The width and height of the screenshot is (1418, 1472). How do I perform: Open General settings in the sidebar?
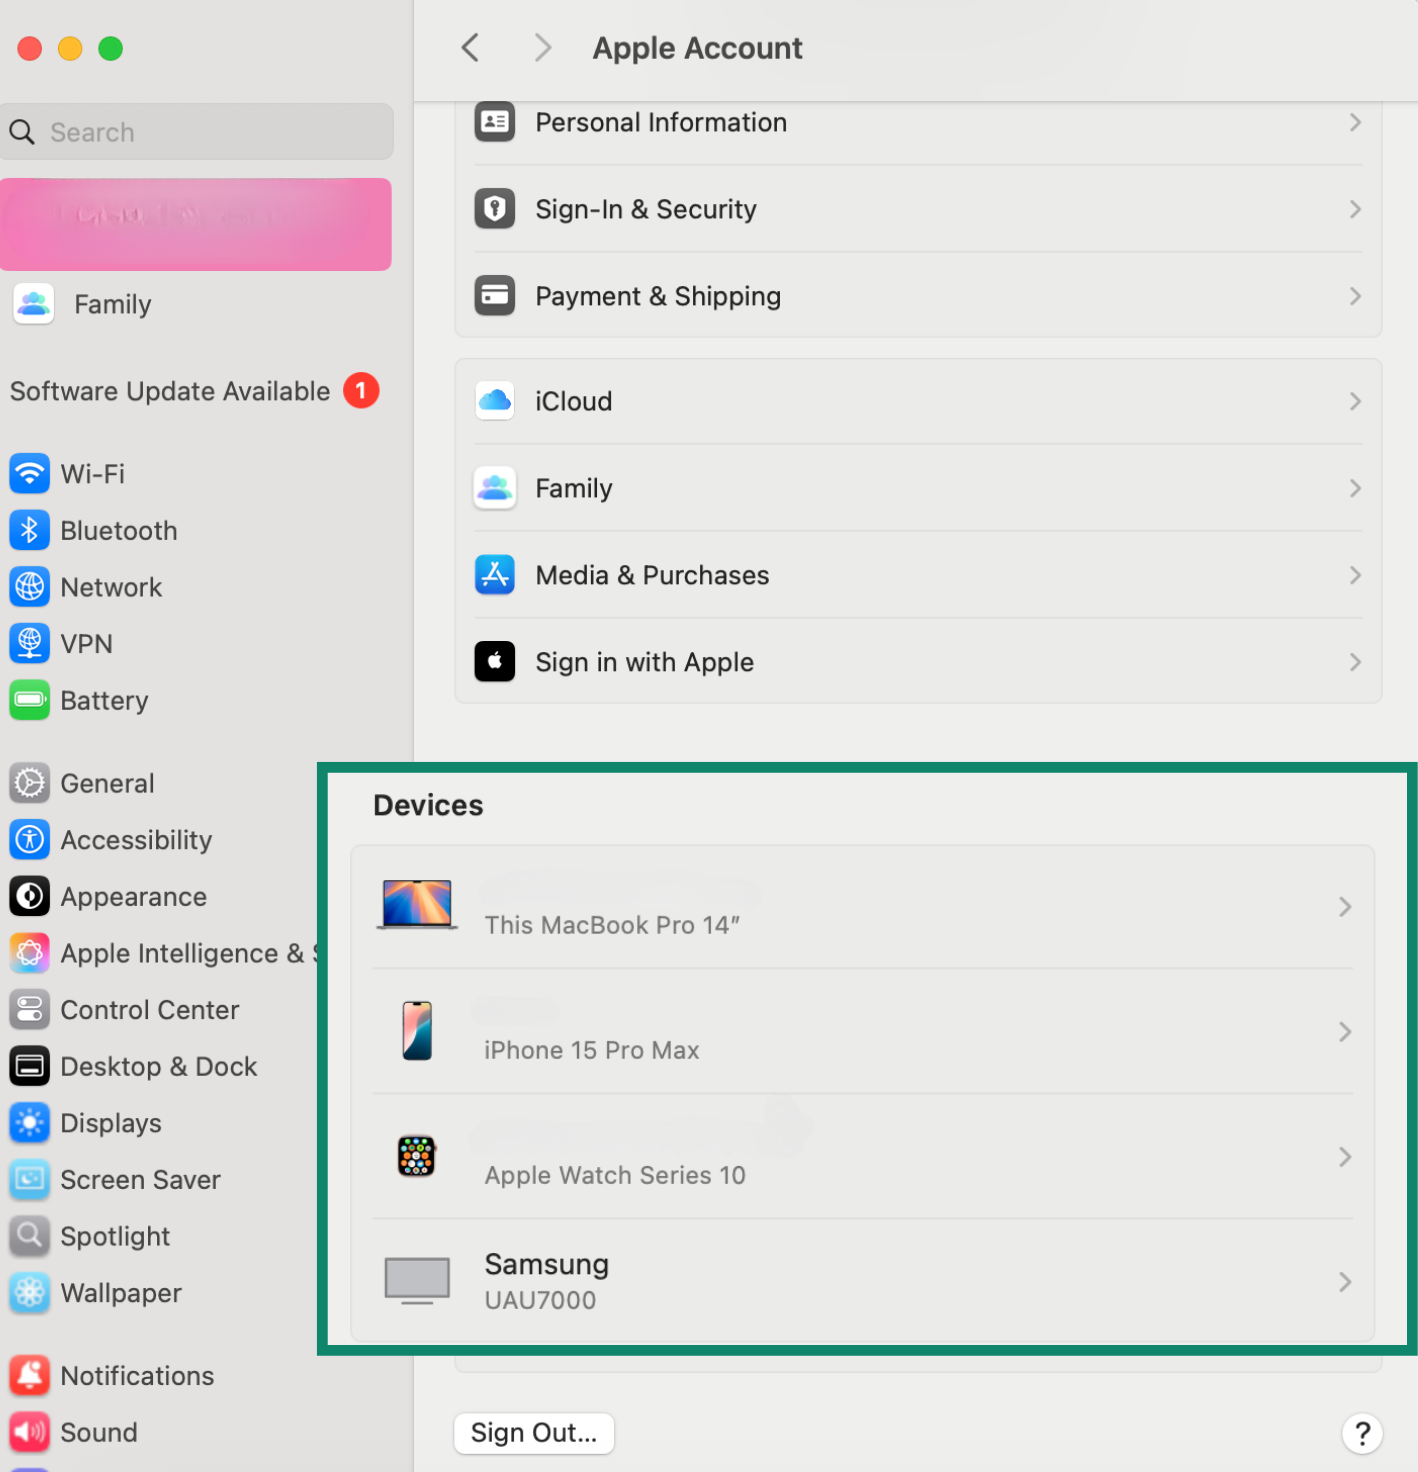(107, 783)
